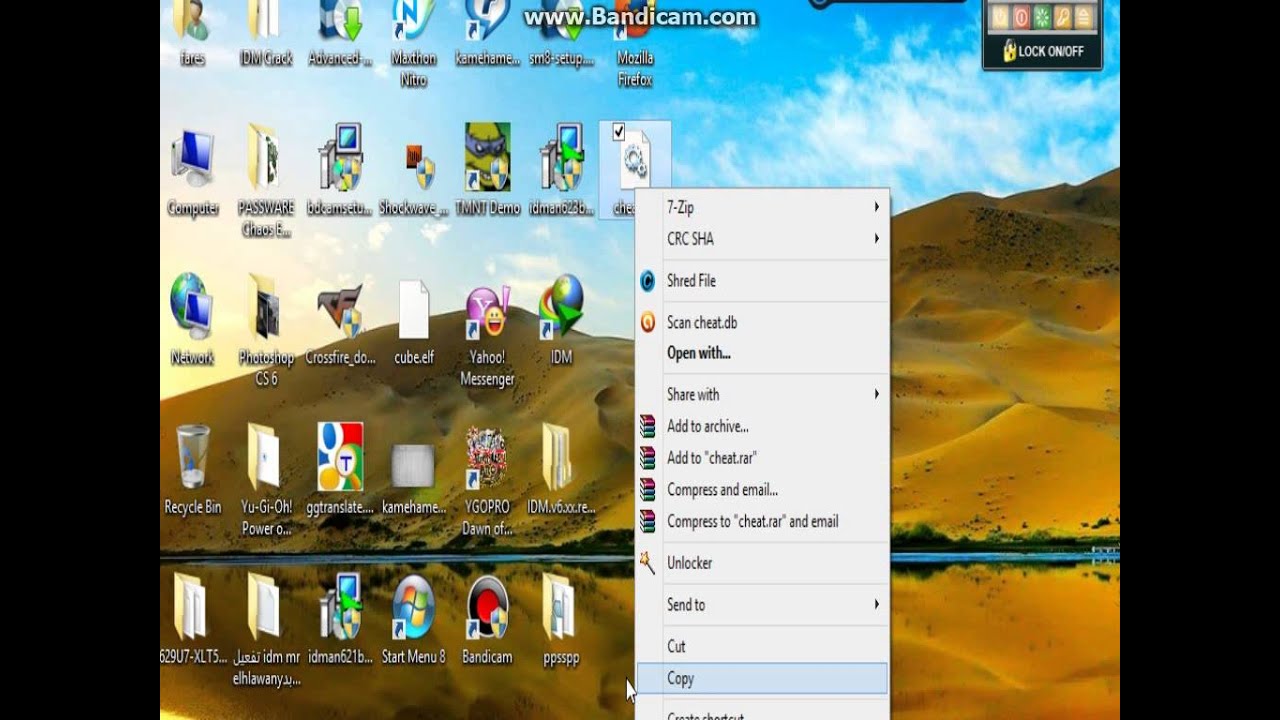This screenshot has height=720, width=1280.
Task: Select the ppsspp folder
Action: pos(561,618)
